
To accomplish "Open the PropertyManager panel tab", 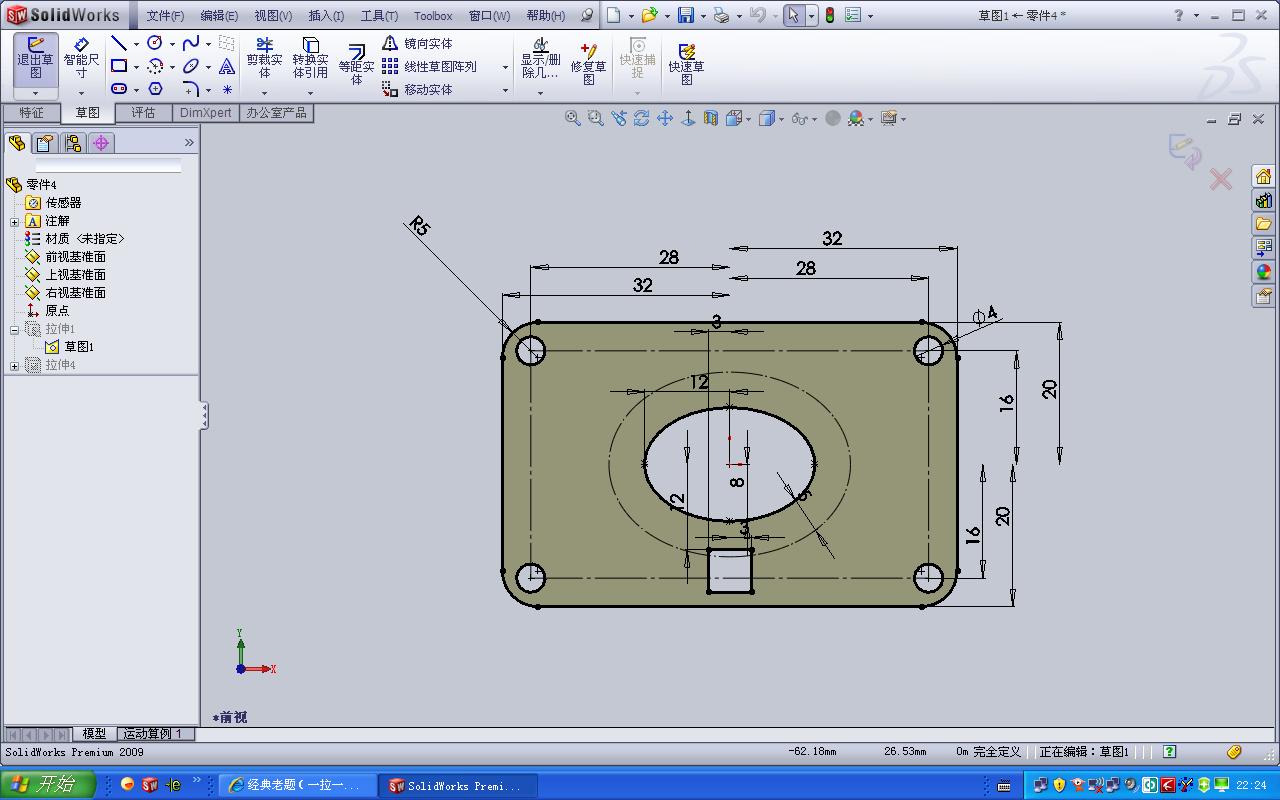I will pos(44,143).
